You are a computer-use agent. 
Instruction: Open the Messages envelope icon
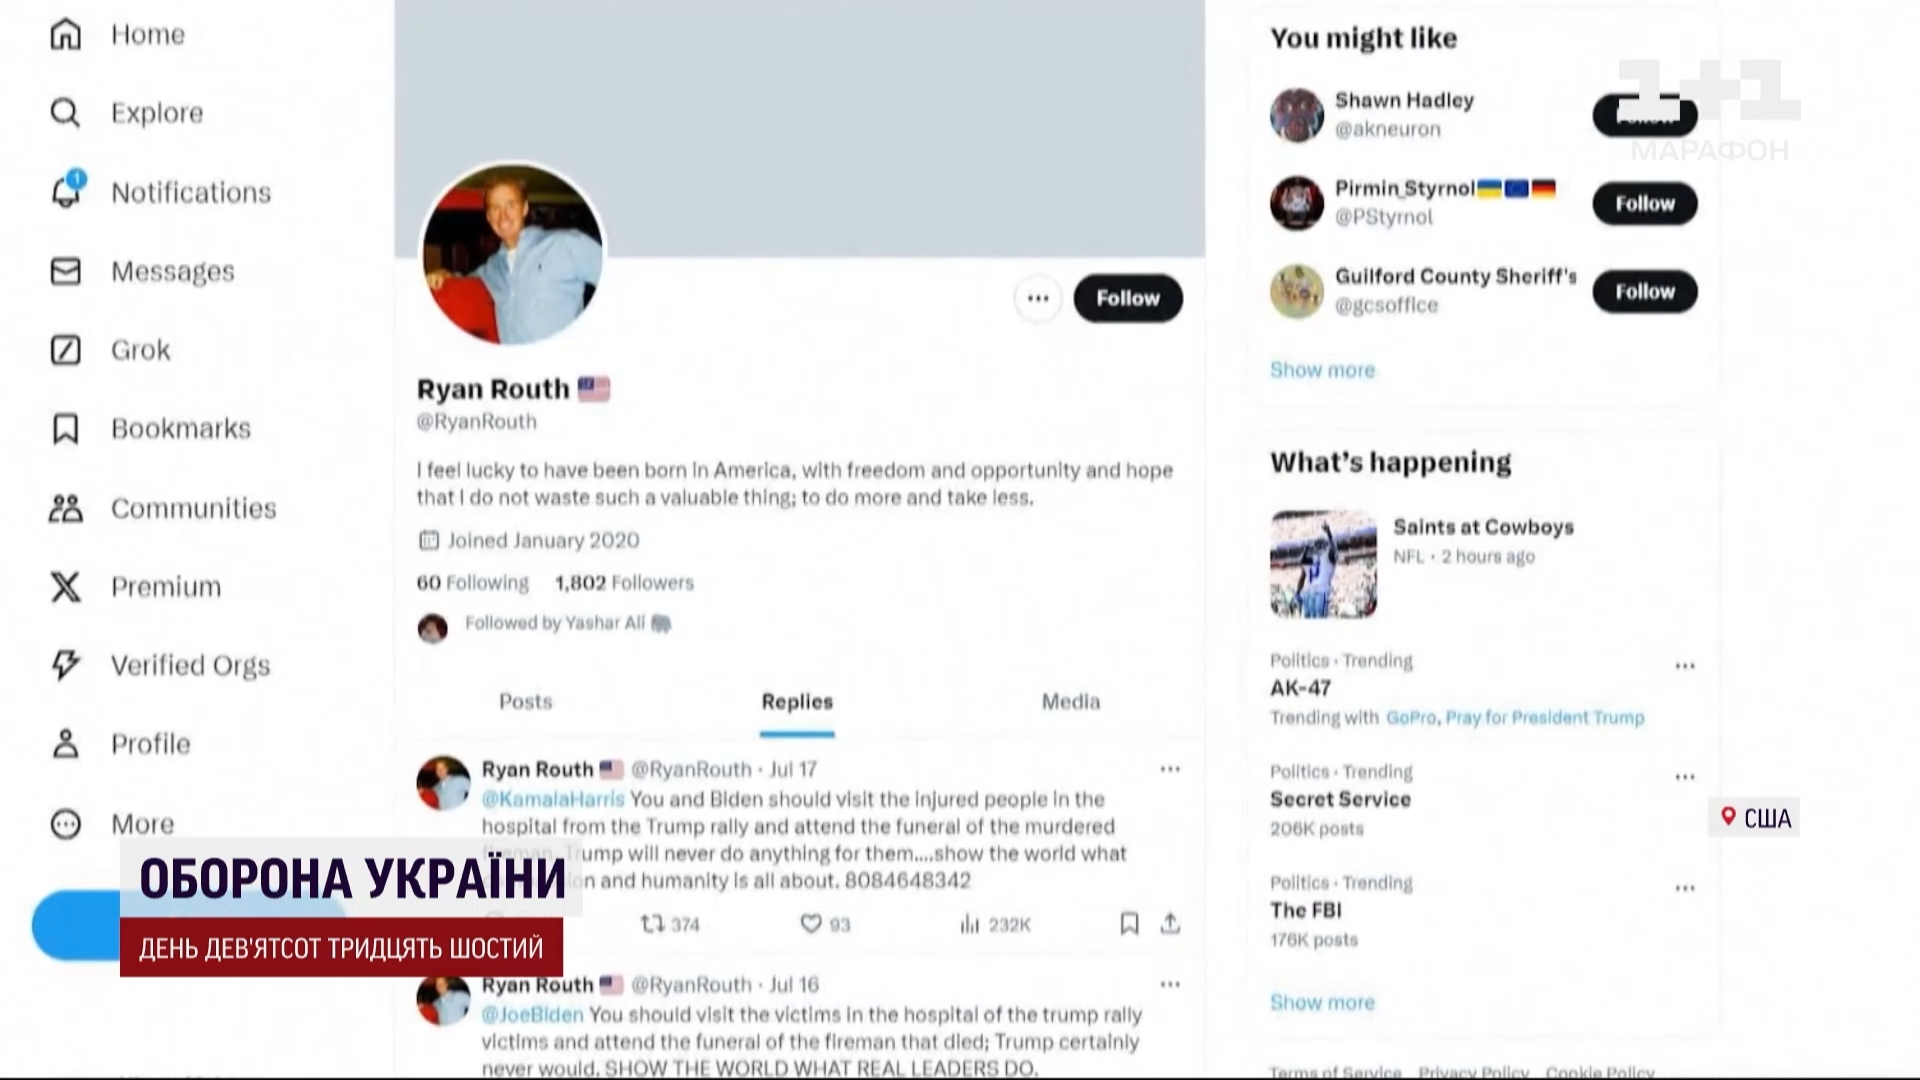pyautogui.click(x=65, y=271)
